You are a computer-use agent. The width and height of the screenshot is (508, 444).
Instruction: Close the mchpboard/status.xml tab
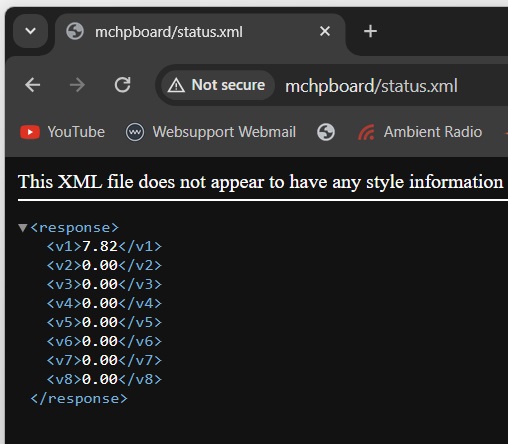[325, 31]
